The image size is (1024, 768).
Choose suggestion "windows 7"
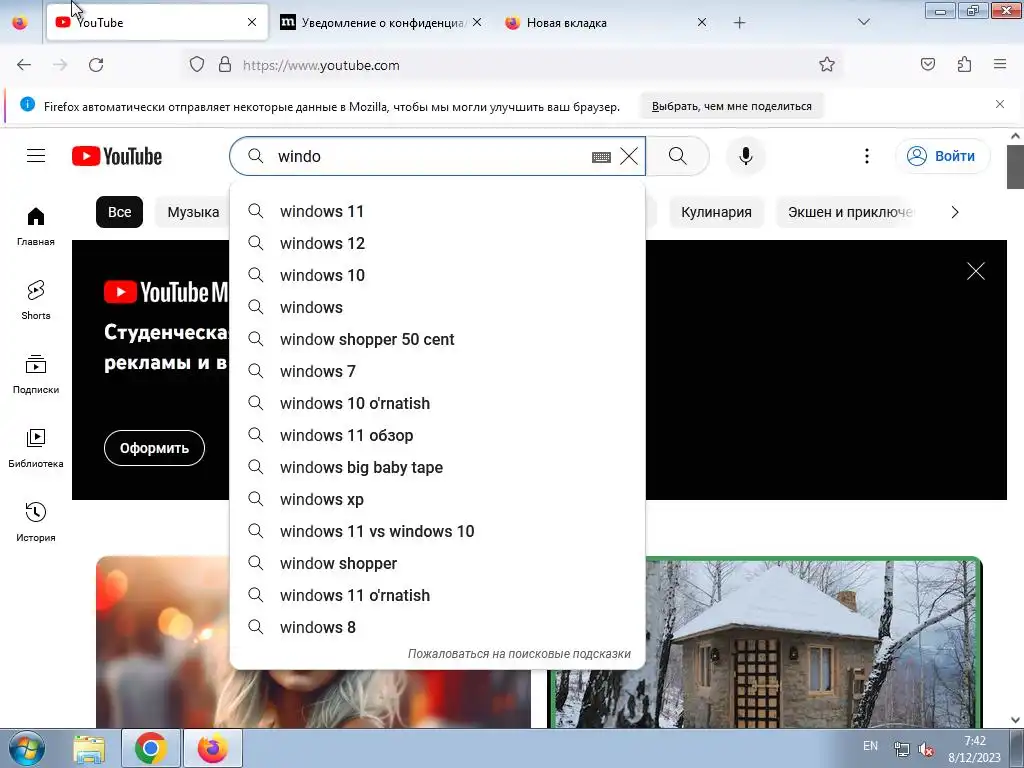click(x=438, y=372)
